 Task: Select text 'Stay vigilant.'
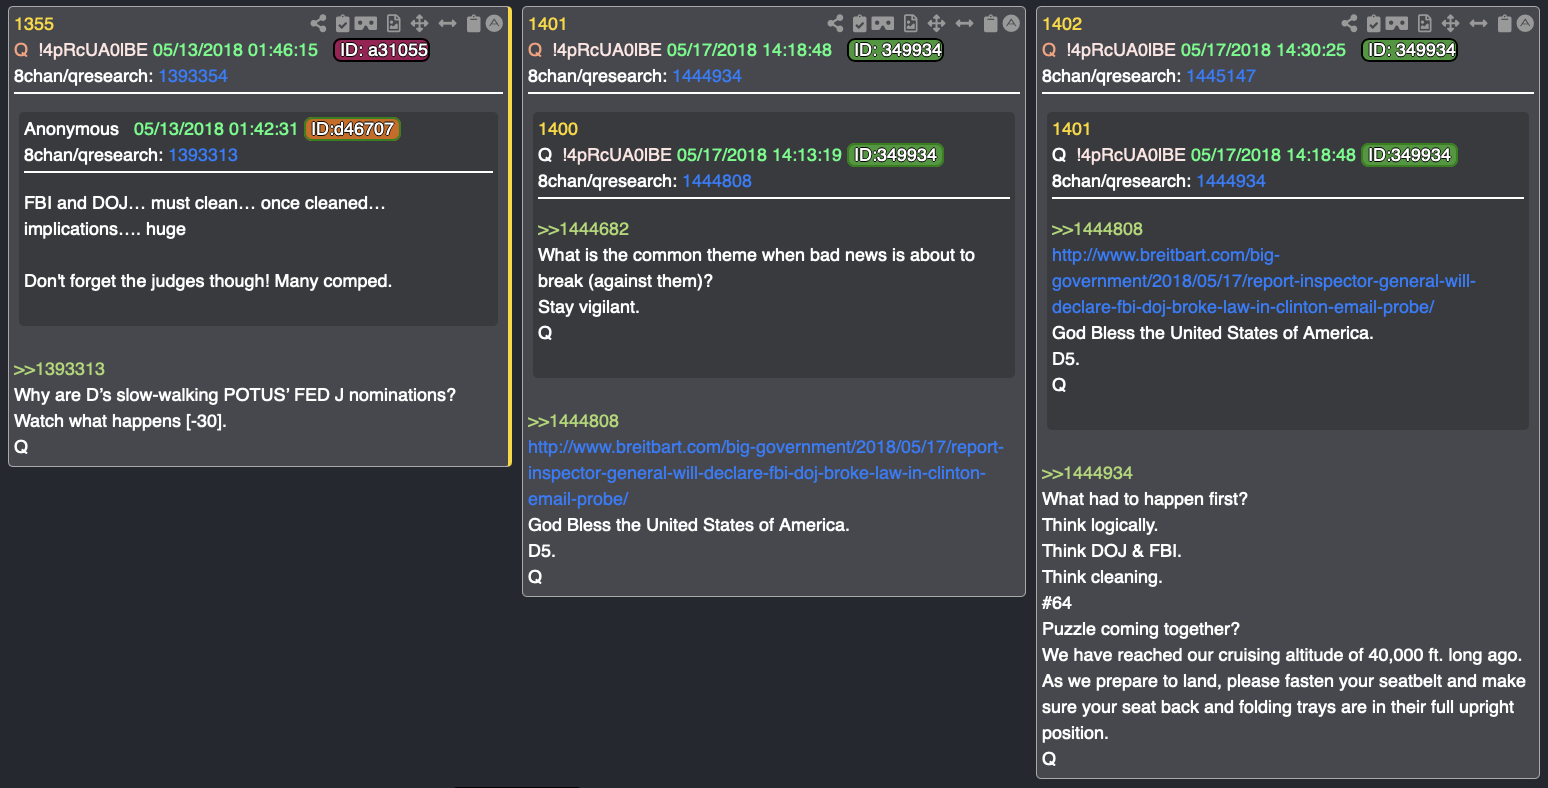(x=588, y=307)
